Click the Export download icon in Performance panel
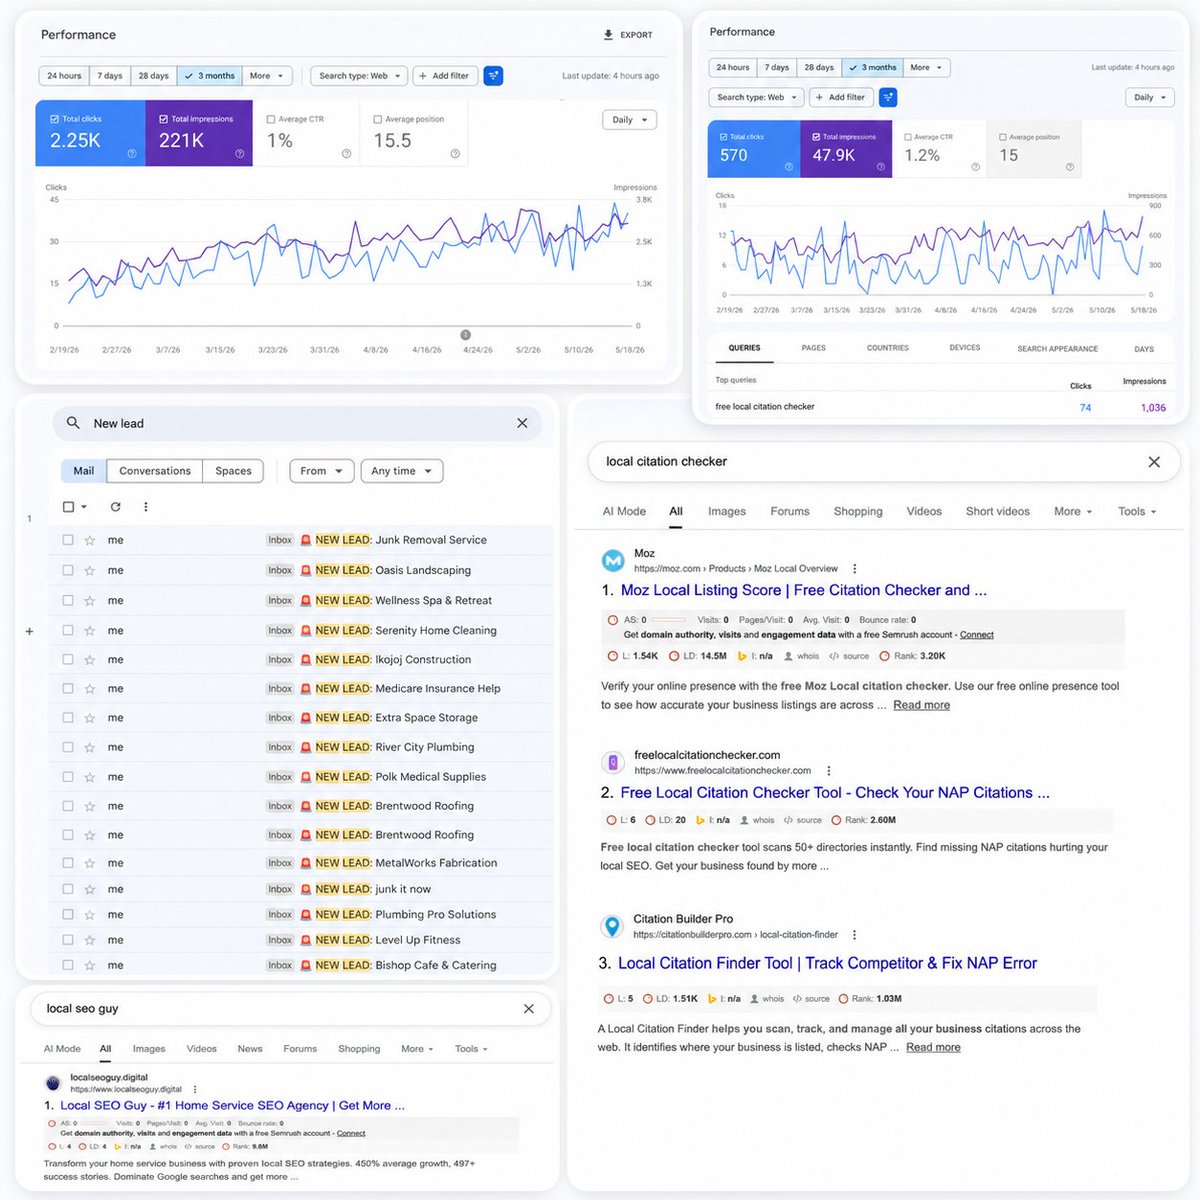This screenshot has height=1200, width=1200. 608,35
